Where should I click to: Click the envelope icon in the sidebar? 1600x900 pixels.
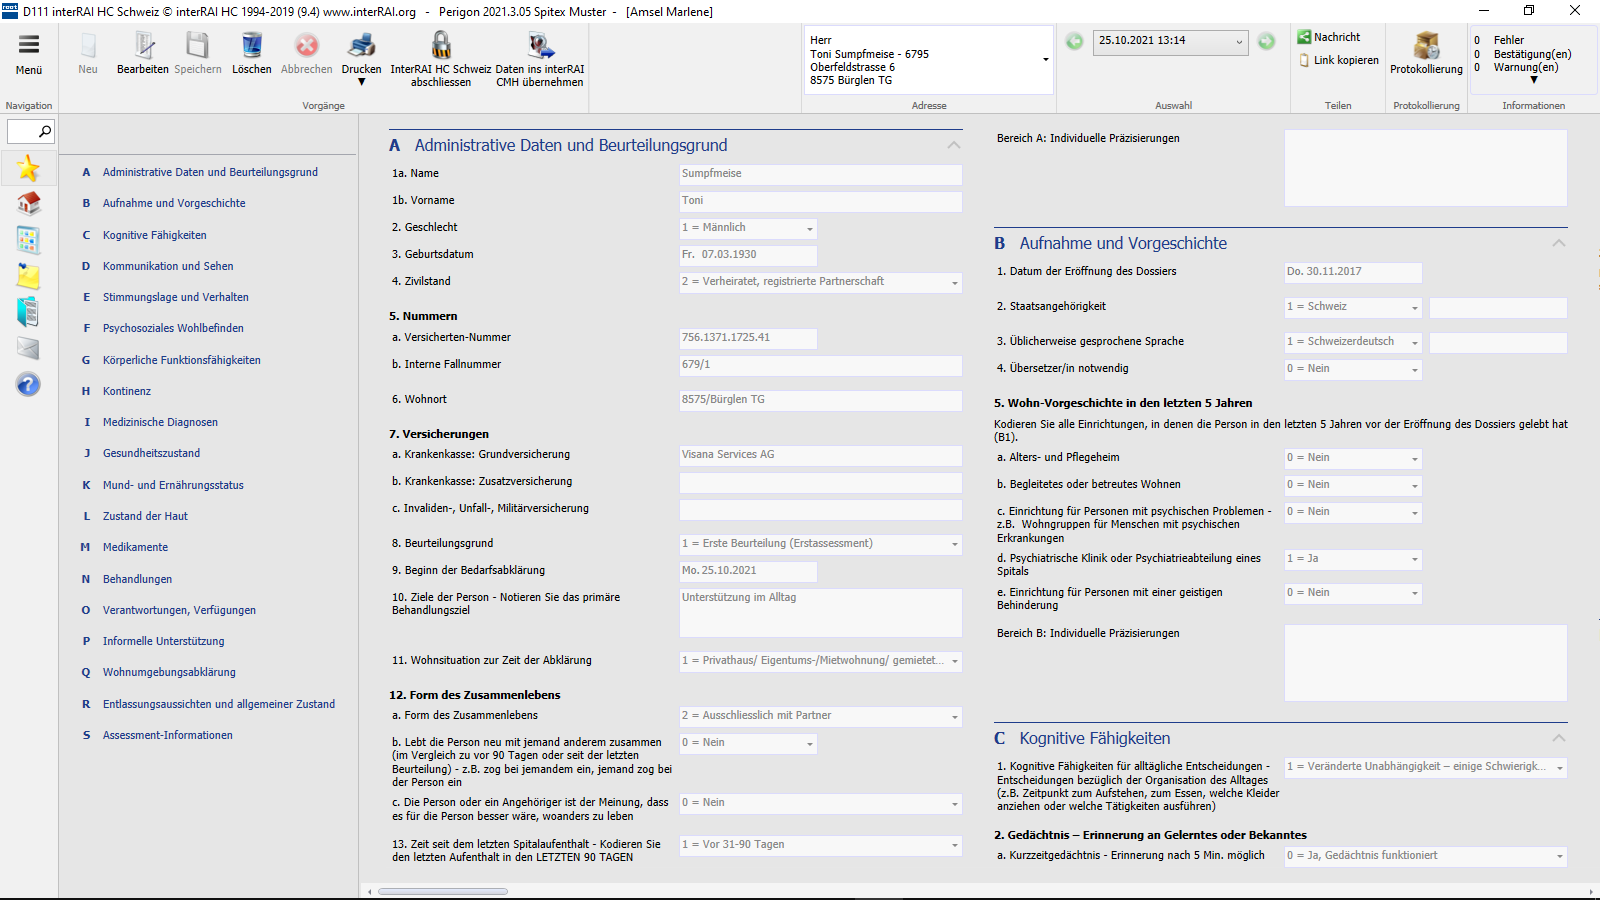(x=28, y=348)
